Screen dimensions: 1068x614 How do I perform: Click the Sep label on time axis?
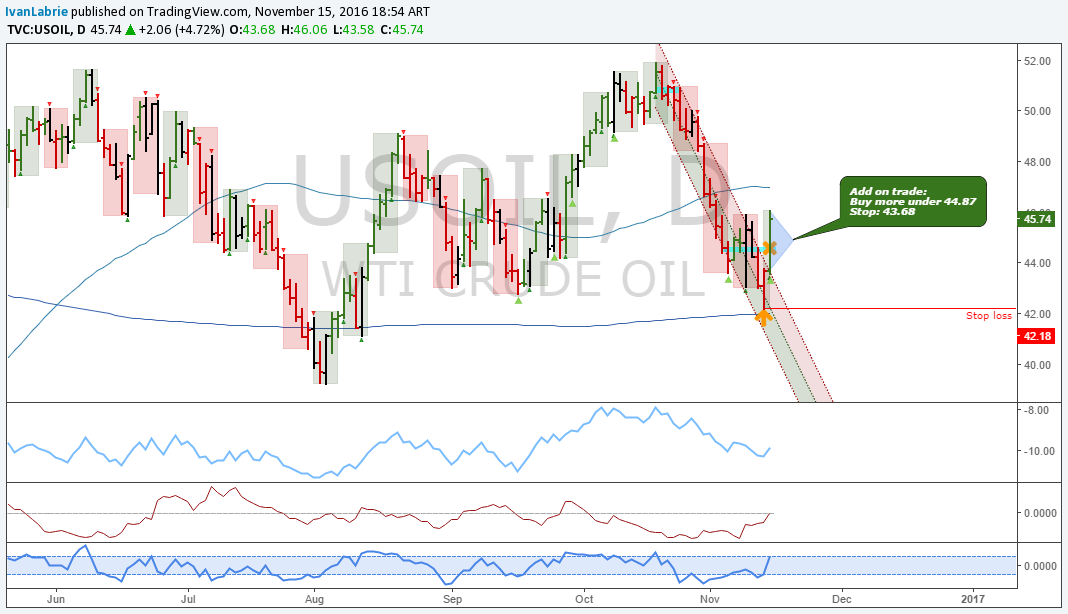452,599
